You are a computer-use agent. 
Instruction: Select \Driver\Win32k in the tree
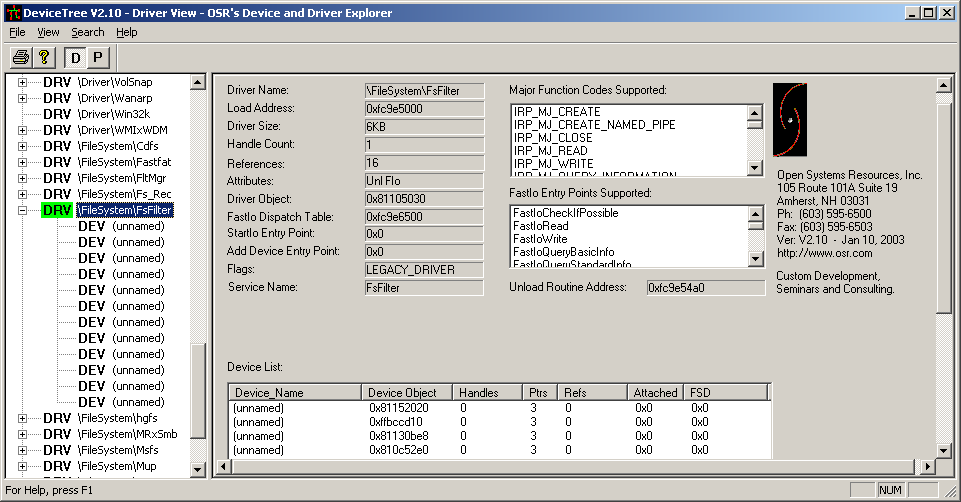click(114, 114)
